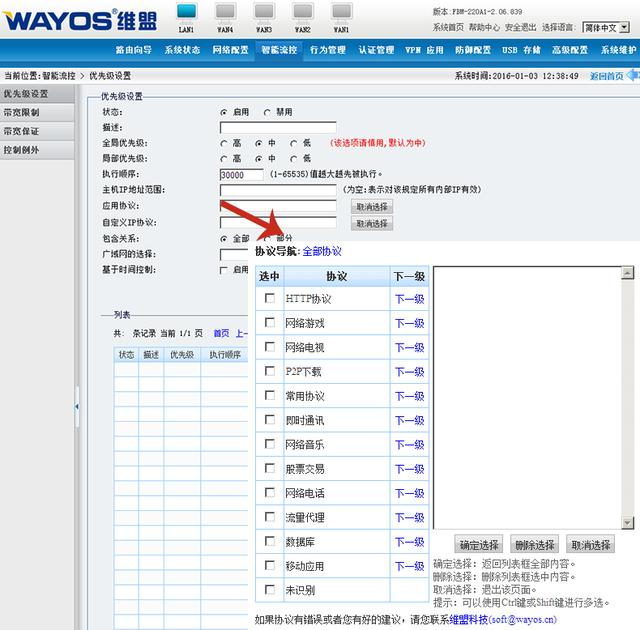
Task: Check the 即时通讯 checkbox
Action: [x=269, y=420]
